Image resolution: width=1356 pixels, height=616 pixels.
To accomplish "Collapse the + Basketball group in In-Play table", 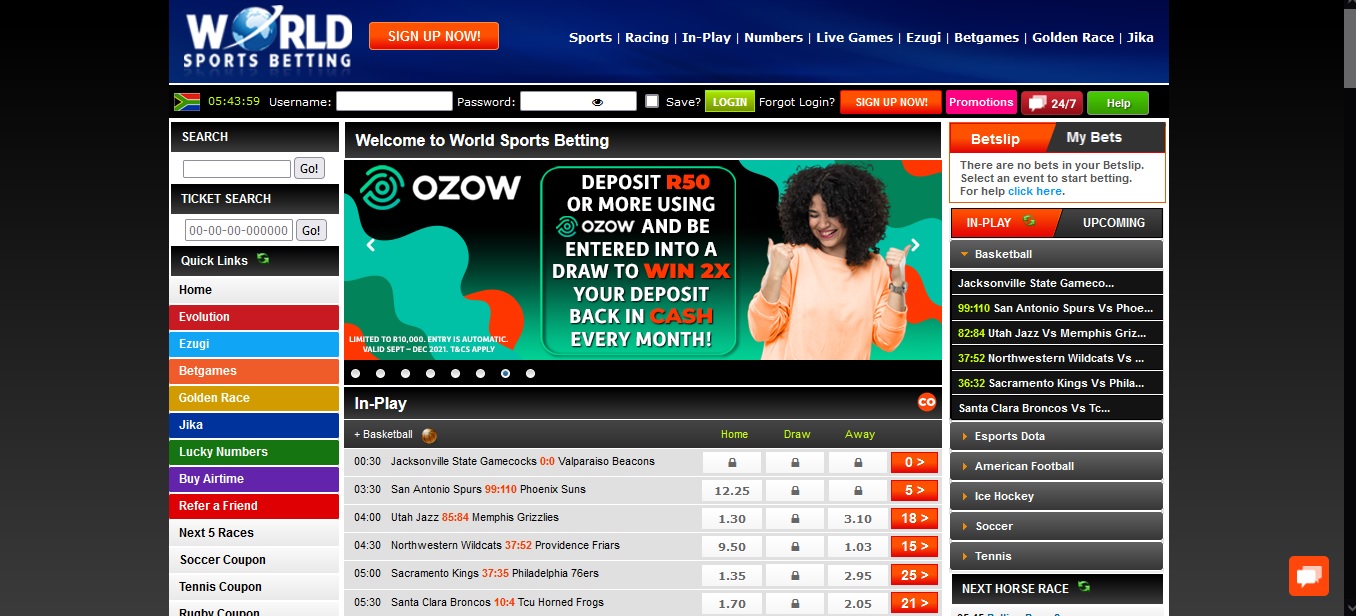I will [383, 435].
